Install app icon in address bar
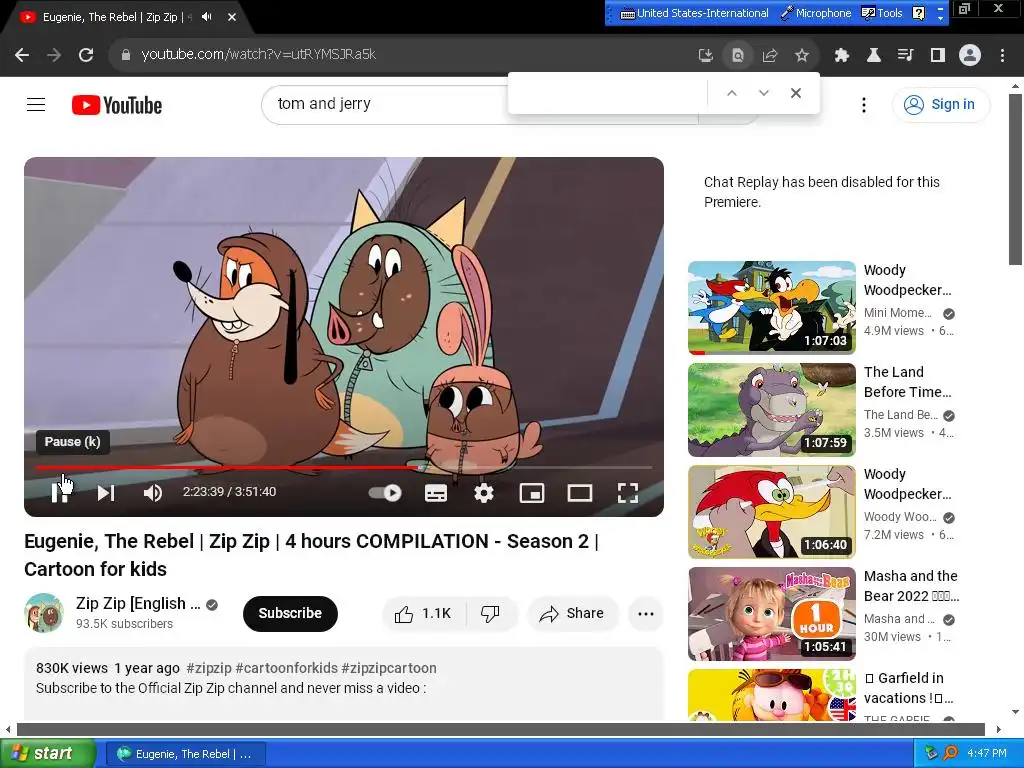 tap(705, 56)
